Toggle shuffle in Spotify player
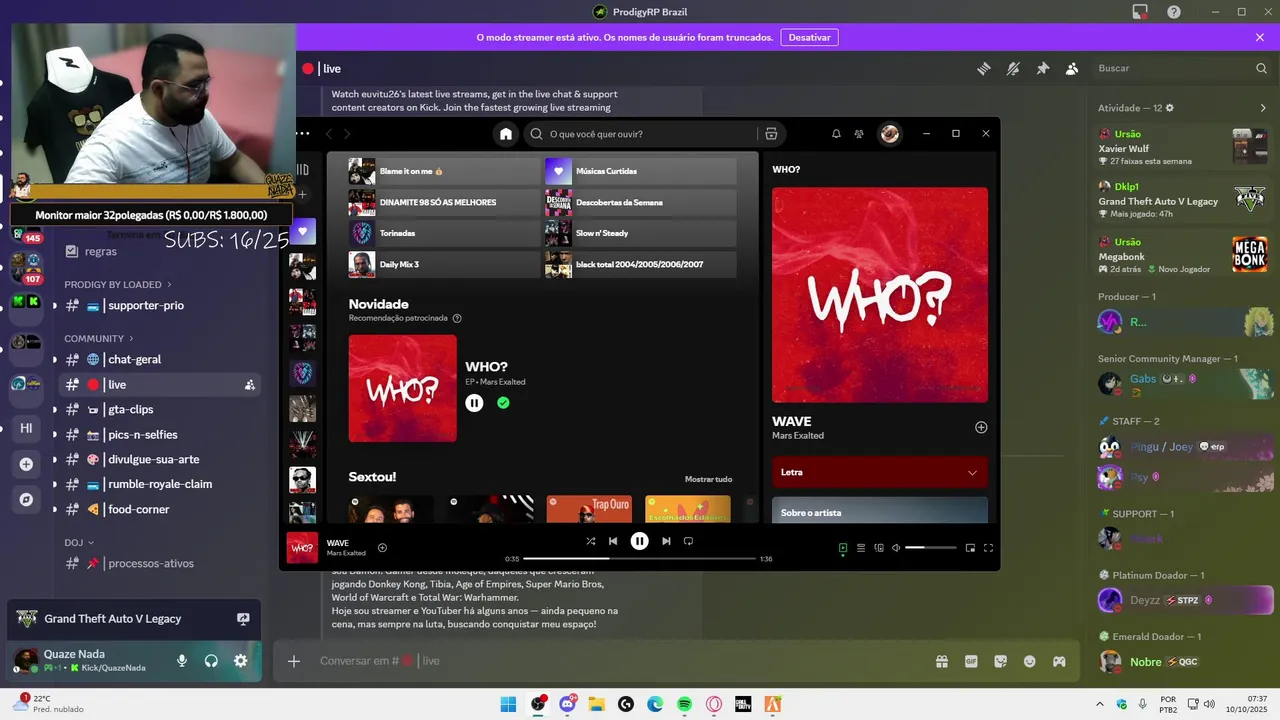The image size is (1280, 720). 590,541
